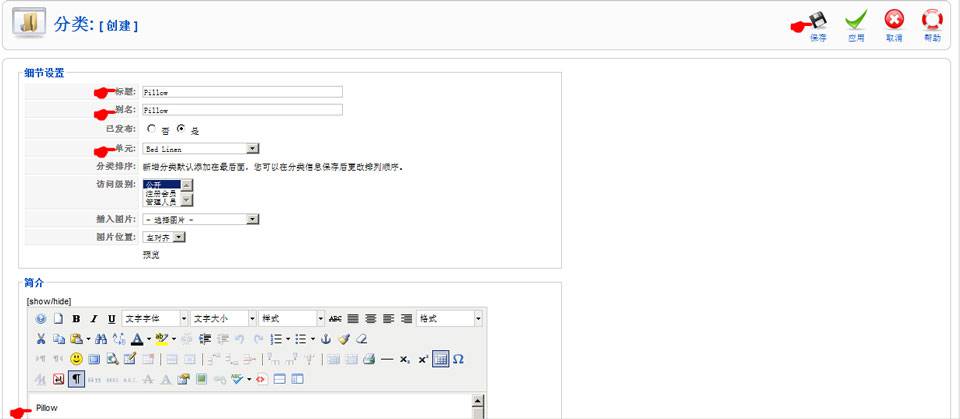Open the 文字字体 font family dropdown

[x=156, y=319]
